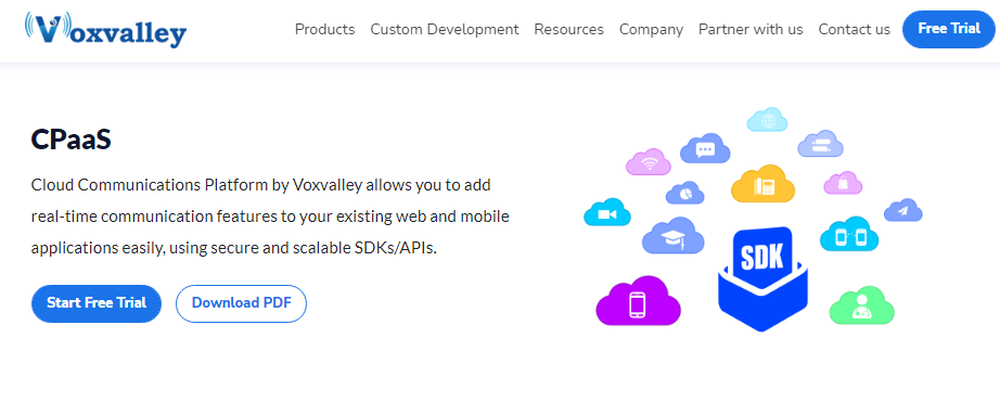This screenshot has width=1000, height=394.
Task: Click the video camera cloud icon
Action: tap(607, 213)
